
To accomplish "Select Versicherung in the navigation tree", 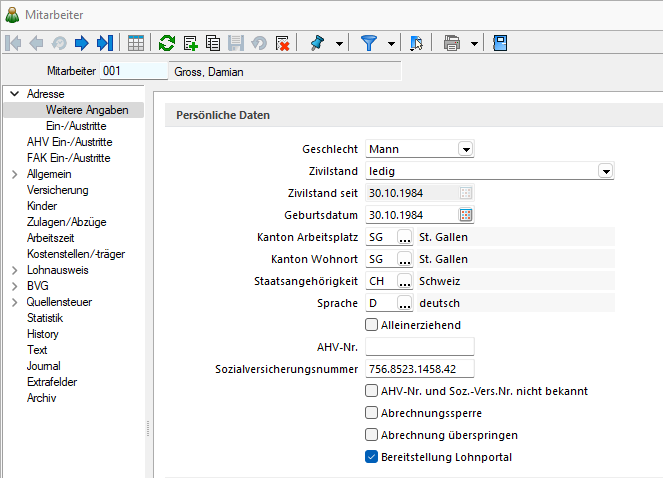I will tap(58, 190).
